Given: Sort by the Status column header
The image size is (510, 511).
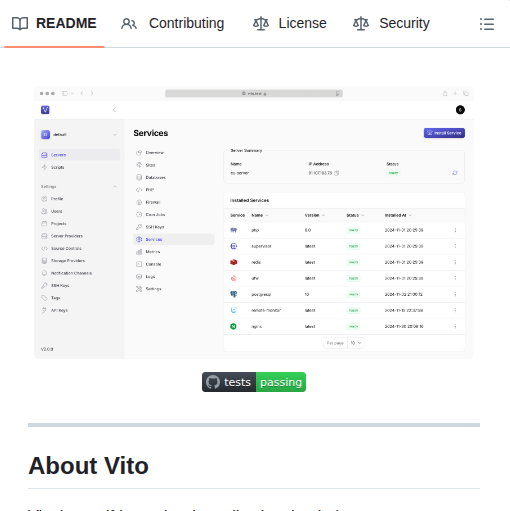Looking at the screenshot, I should pyautogui.click(x=355, y=215).
